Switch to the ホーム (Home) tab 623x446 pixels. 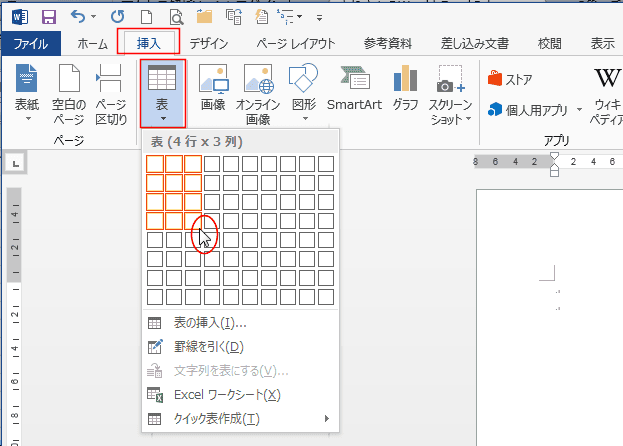(92, 43)
